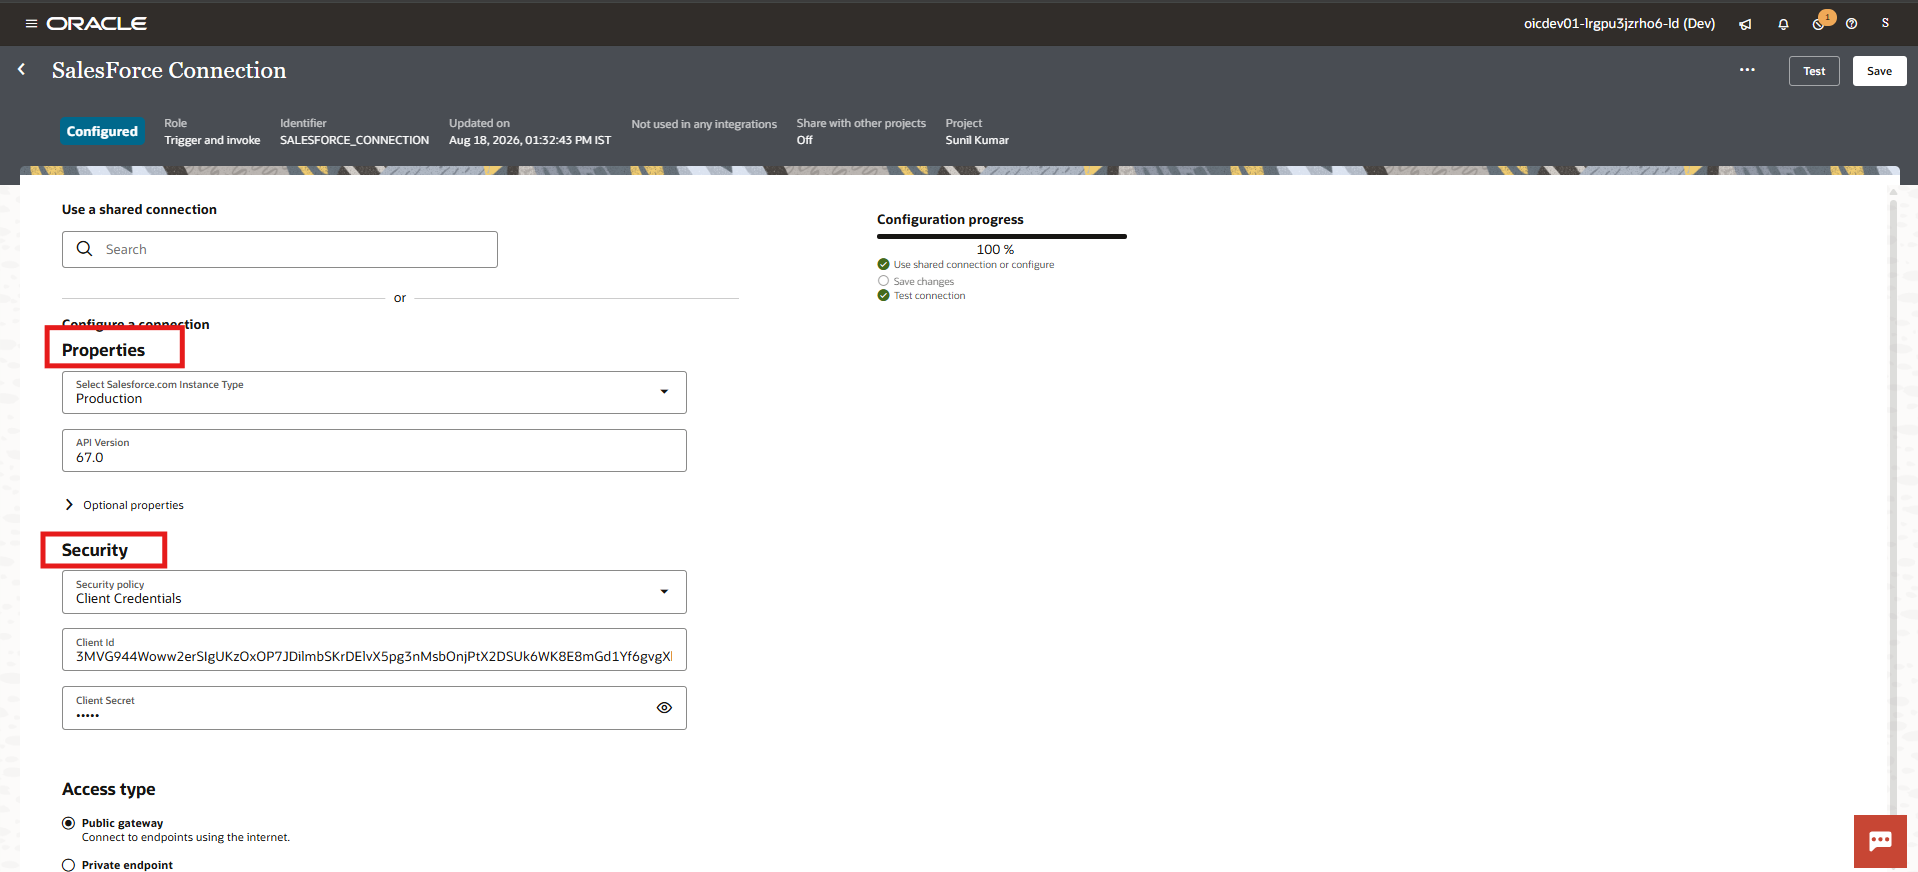Focus the shared connection Search field

[x=280, y=249]
